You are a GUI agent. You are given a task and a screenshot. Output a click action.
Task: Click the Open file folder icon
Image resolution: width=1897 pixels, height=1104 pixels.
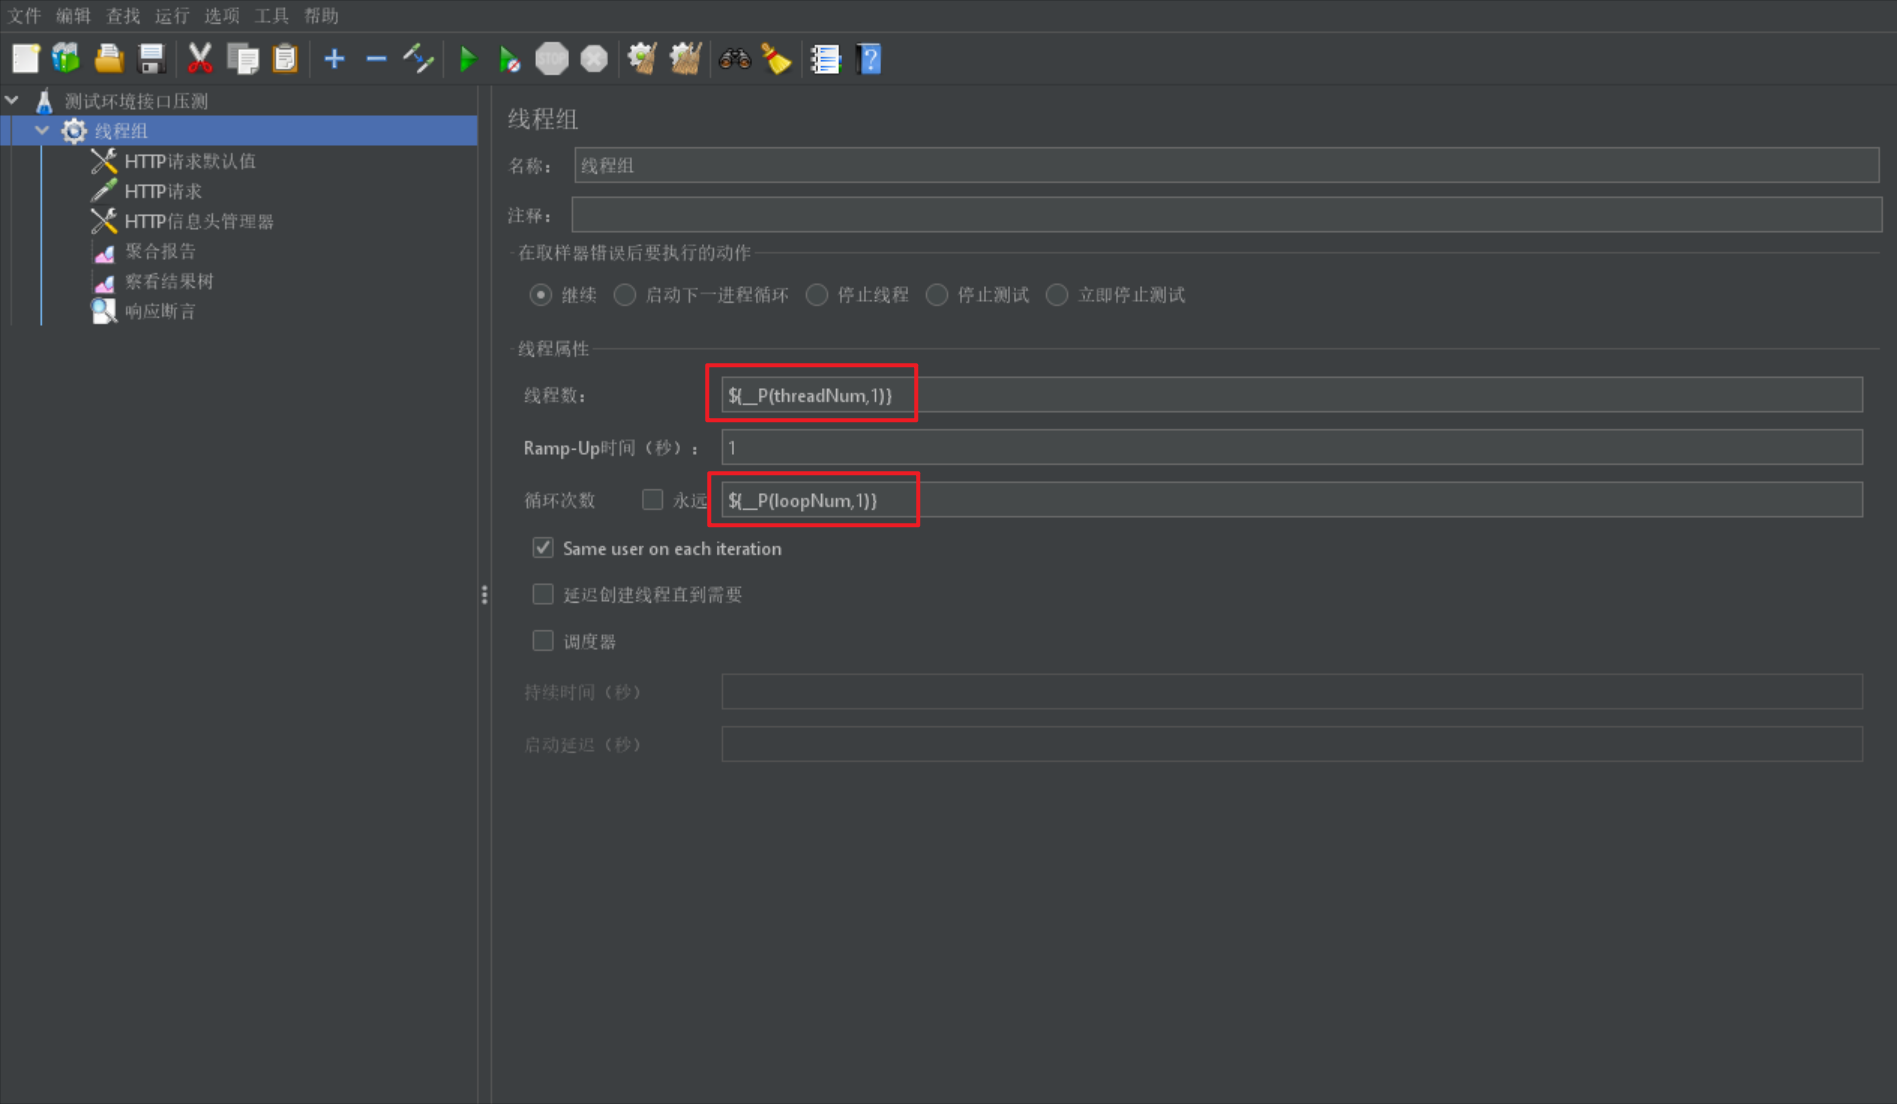point(109,59)
